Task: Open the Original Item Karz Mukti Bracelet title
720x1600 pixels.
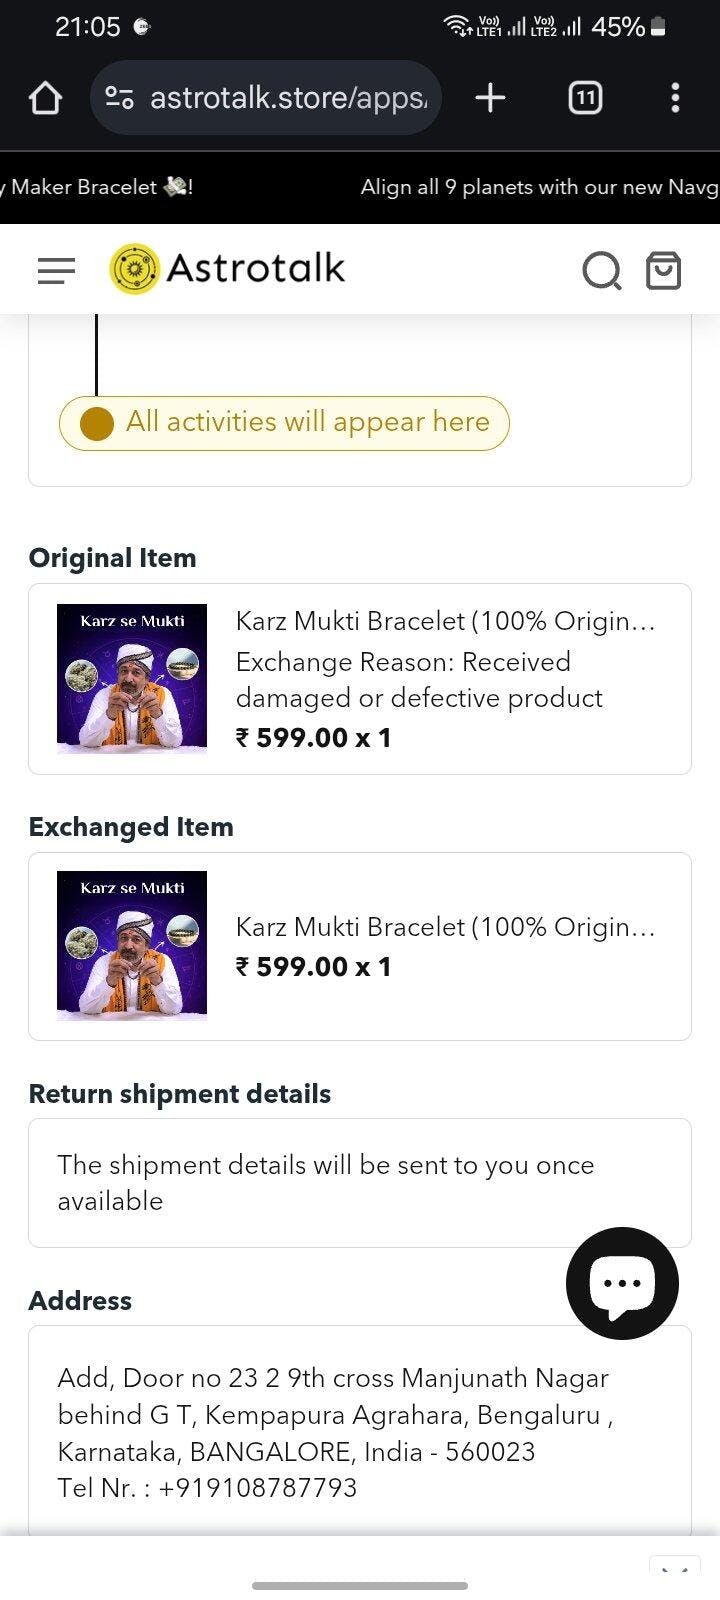Action: [x=445, y=621]
